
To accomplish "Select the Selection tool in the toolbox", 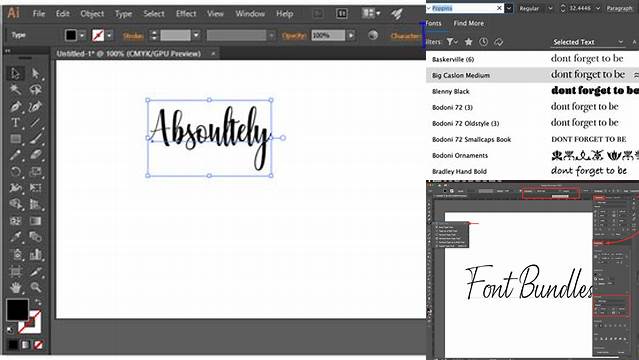I will 15,73.
